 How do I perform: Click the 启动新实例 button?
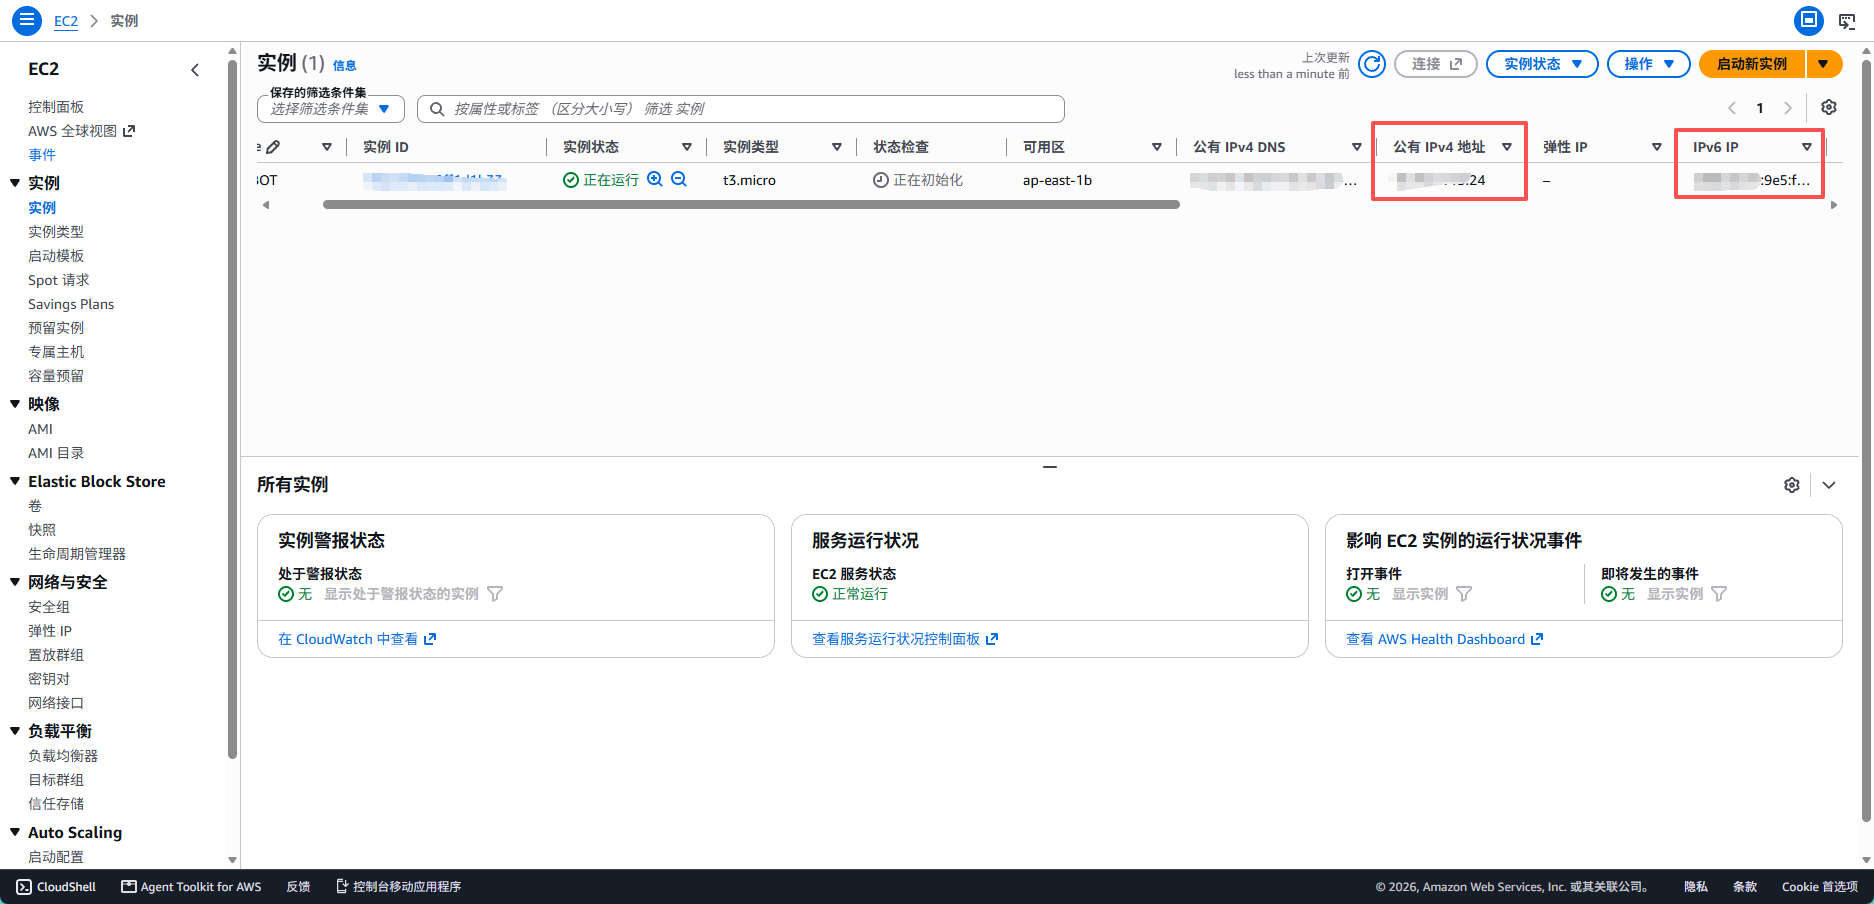click(1752, 64)
